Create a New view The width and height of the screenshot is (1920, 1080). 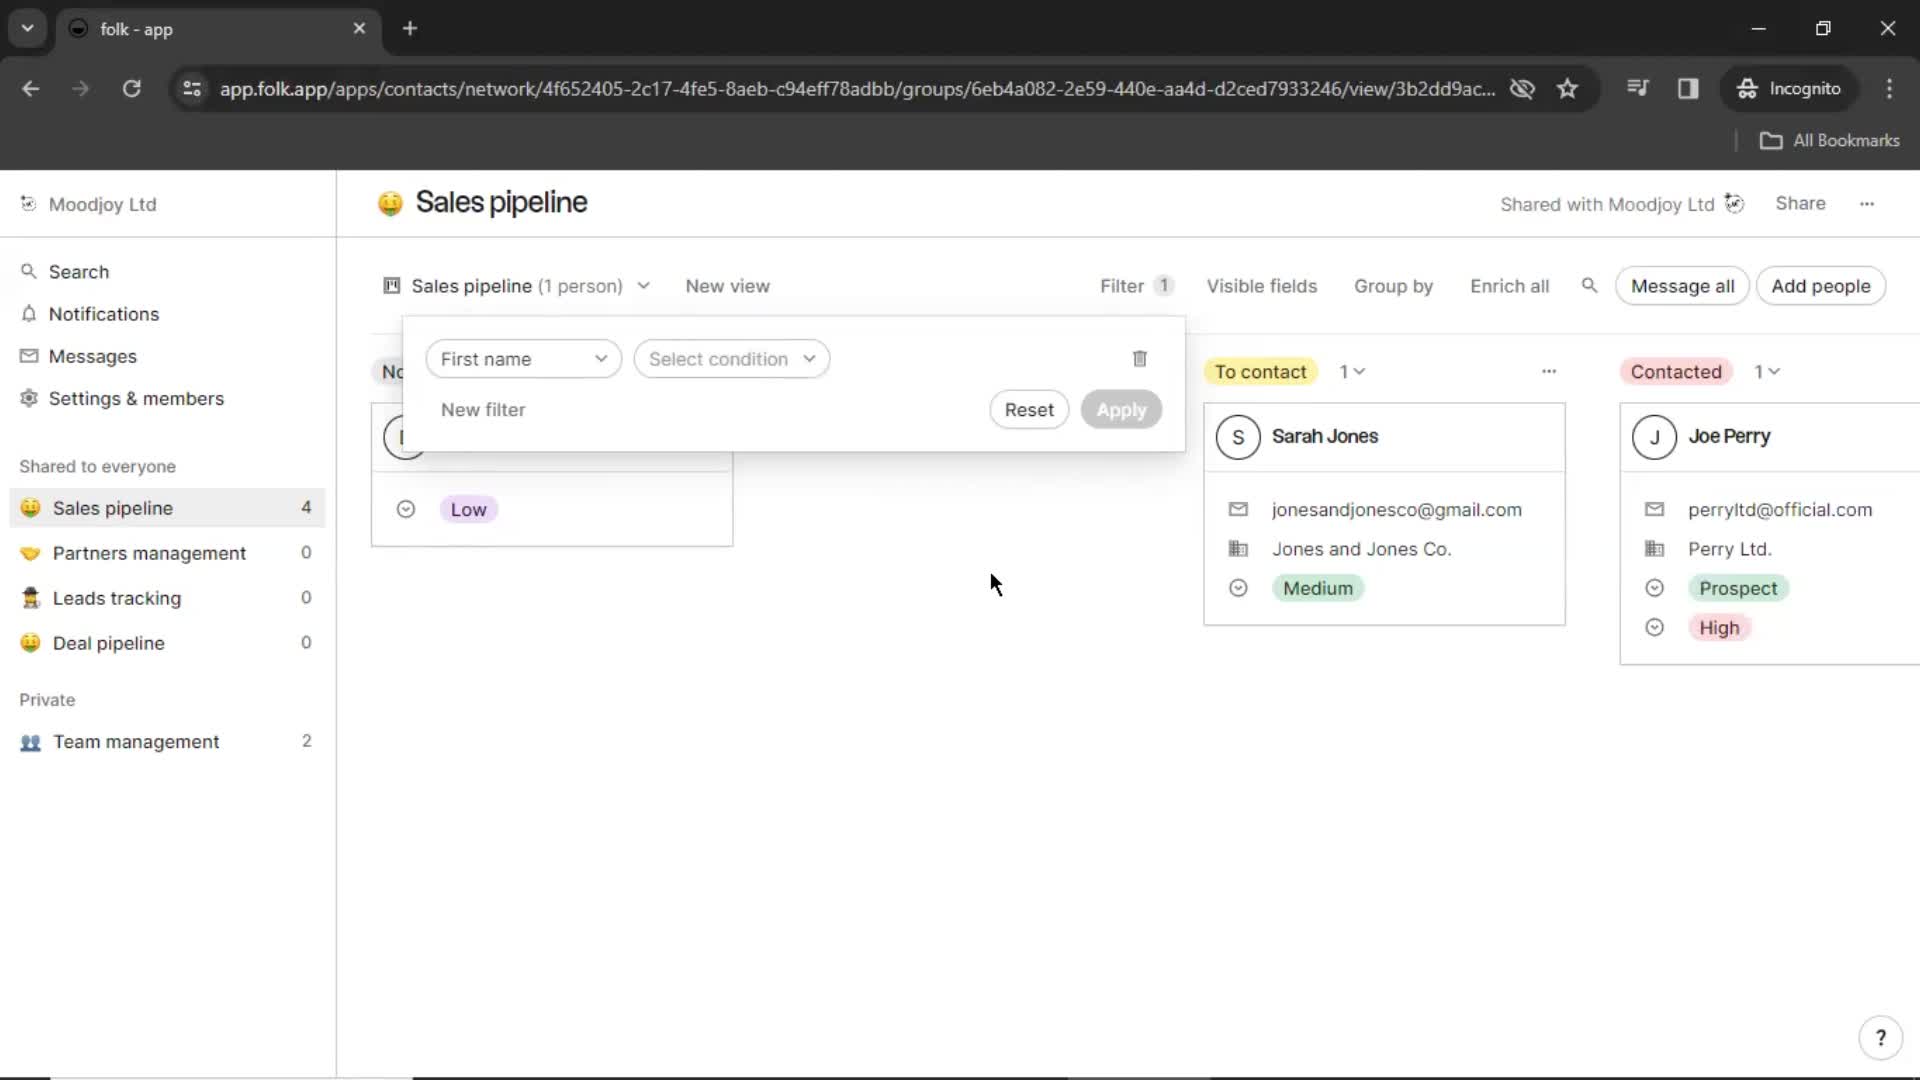click(x=727, y=286)
